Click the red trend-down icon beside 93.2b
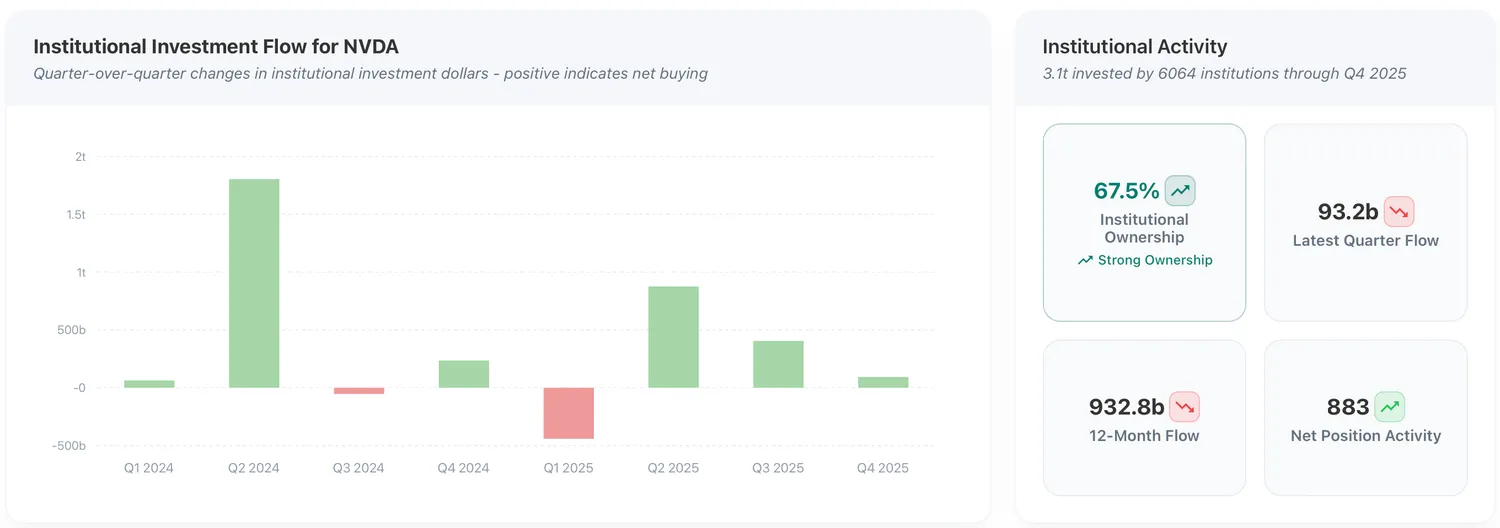This screenshot has height=528, width=1500. (x=1399, y=211)
